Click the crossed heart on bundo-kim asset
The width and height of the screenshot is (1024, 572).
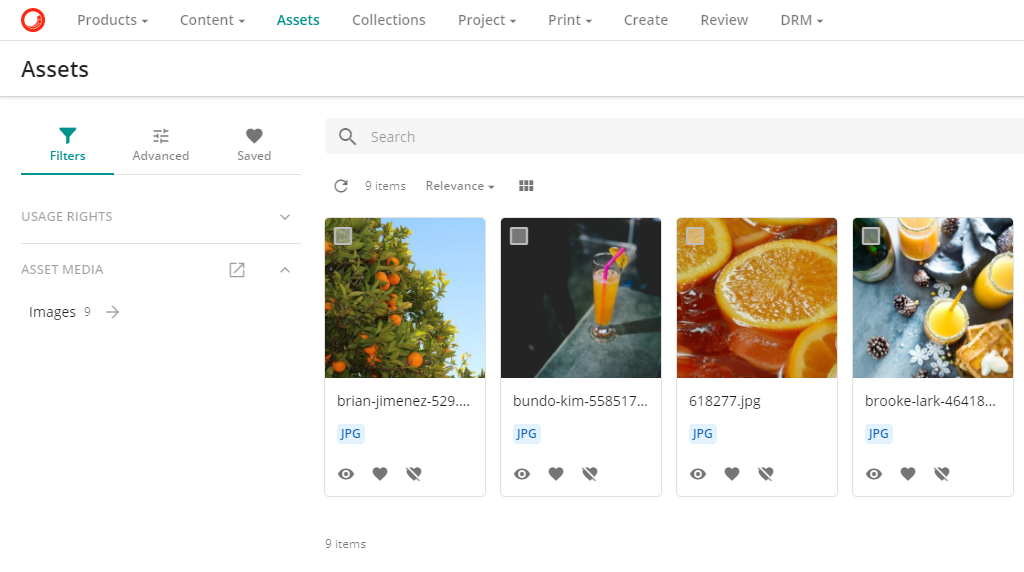(x=590, y=474)
